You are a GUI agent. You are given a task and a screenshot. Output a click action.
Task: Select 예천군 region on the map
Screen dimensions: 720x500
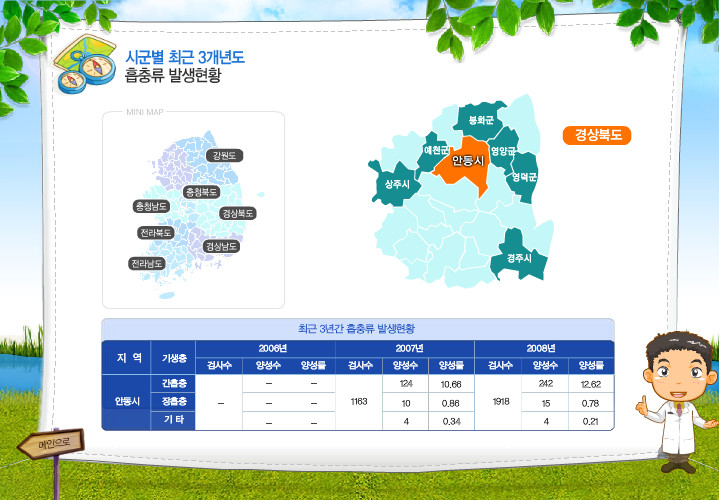click(436, 150)
